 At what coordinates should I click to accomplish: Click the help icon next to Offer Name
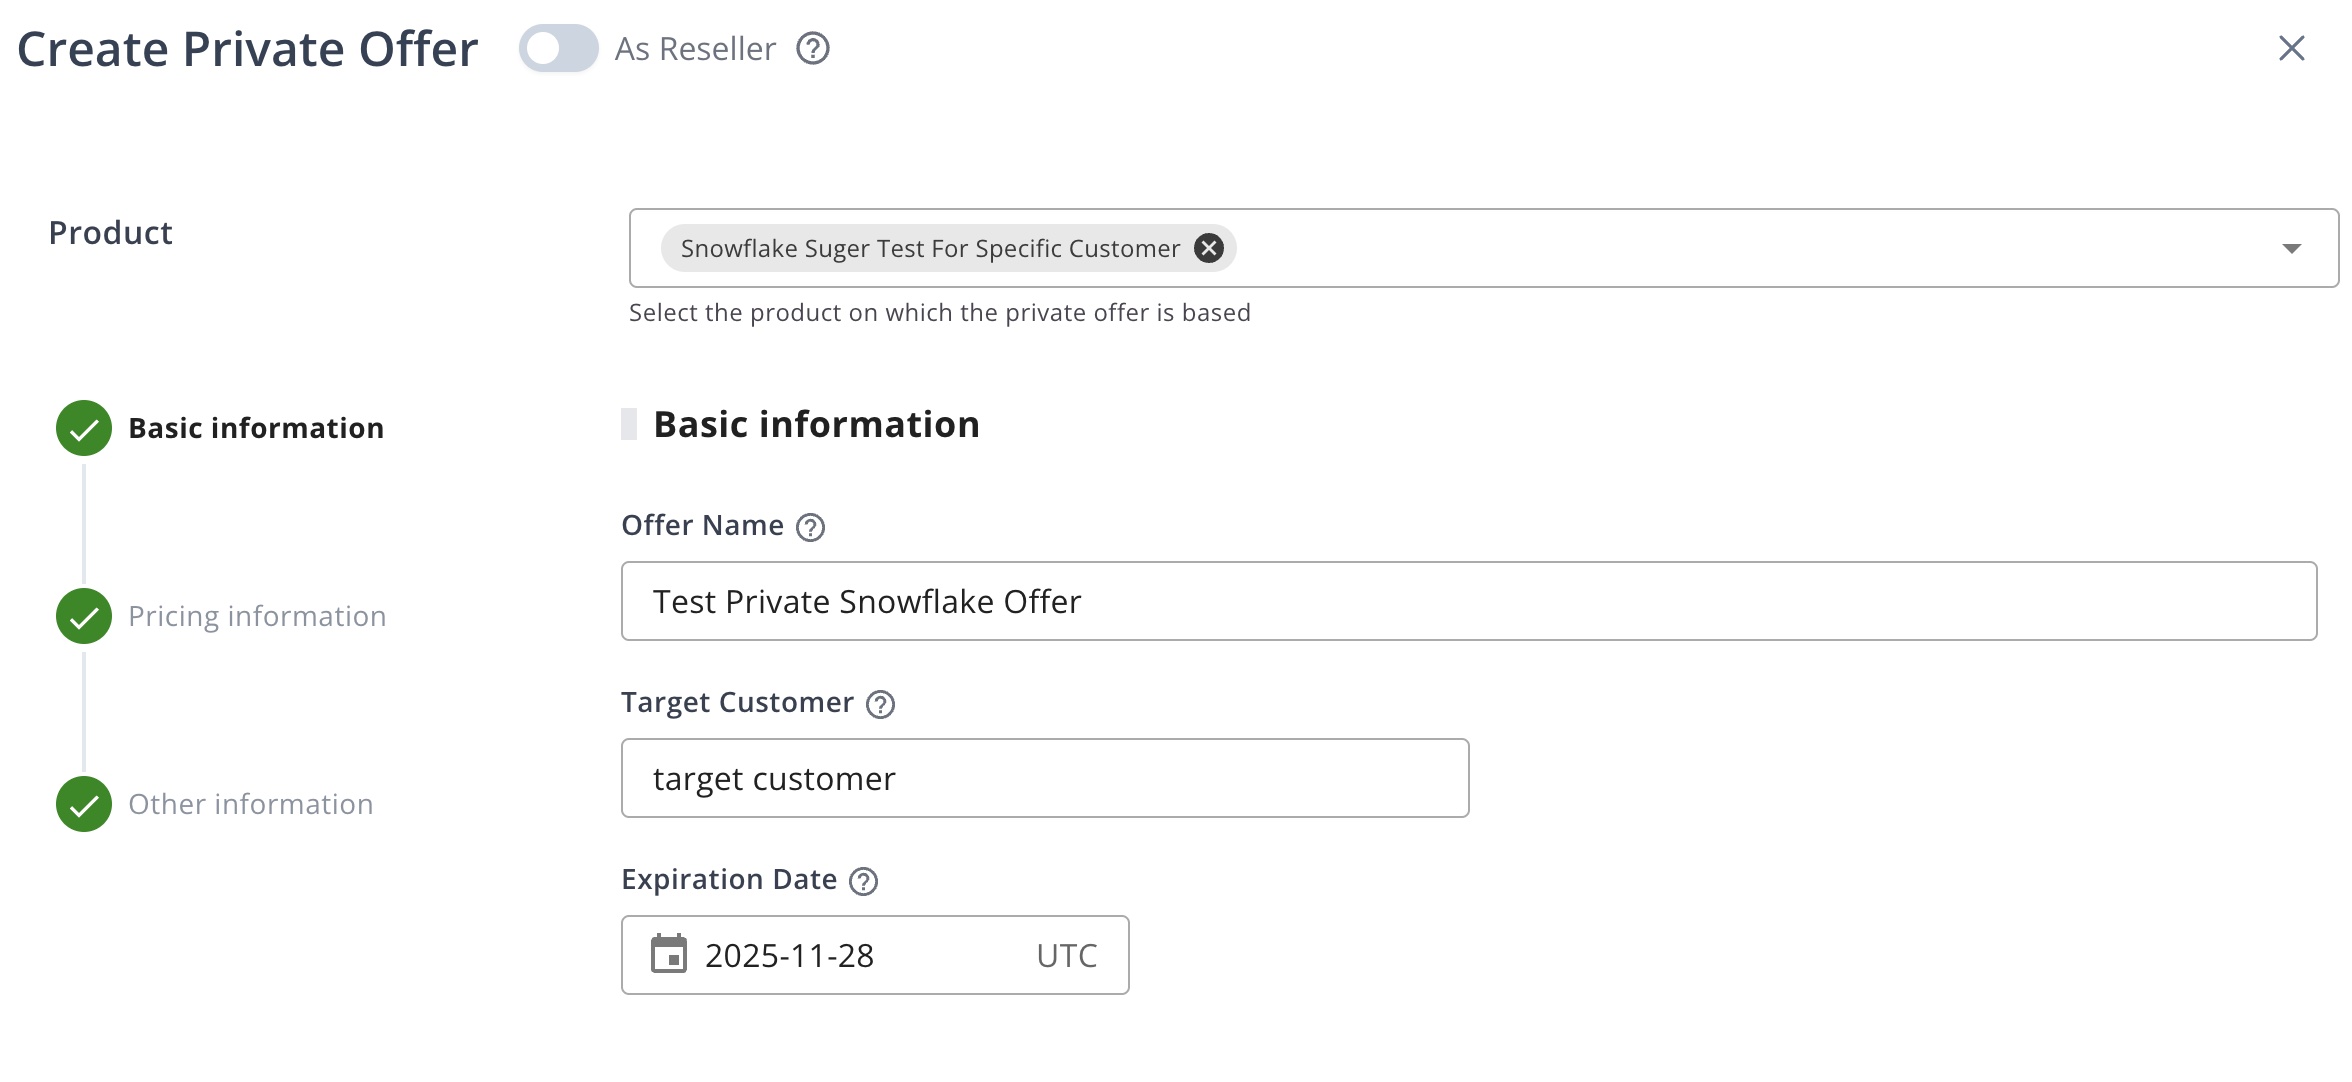[810, 527]
